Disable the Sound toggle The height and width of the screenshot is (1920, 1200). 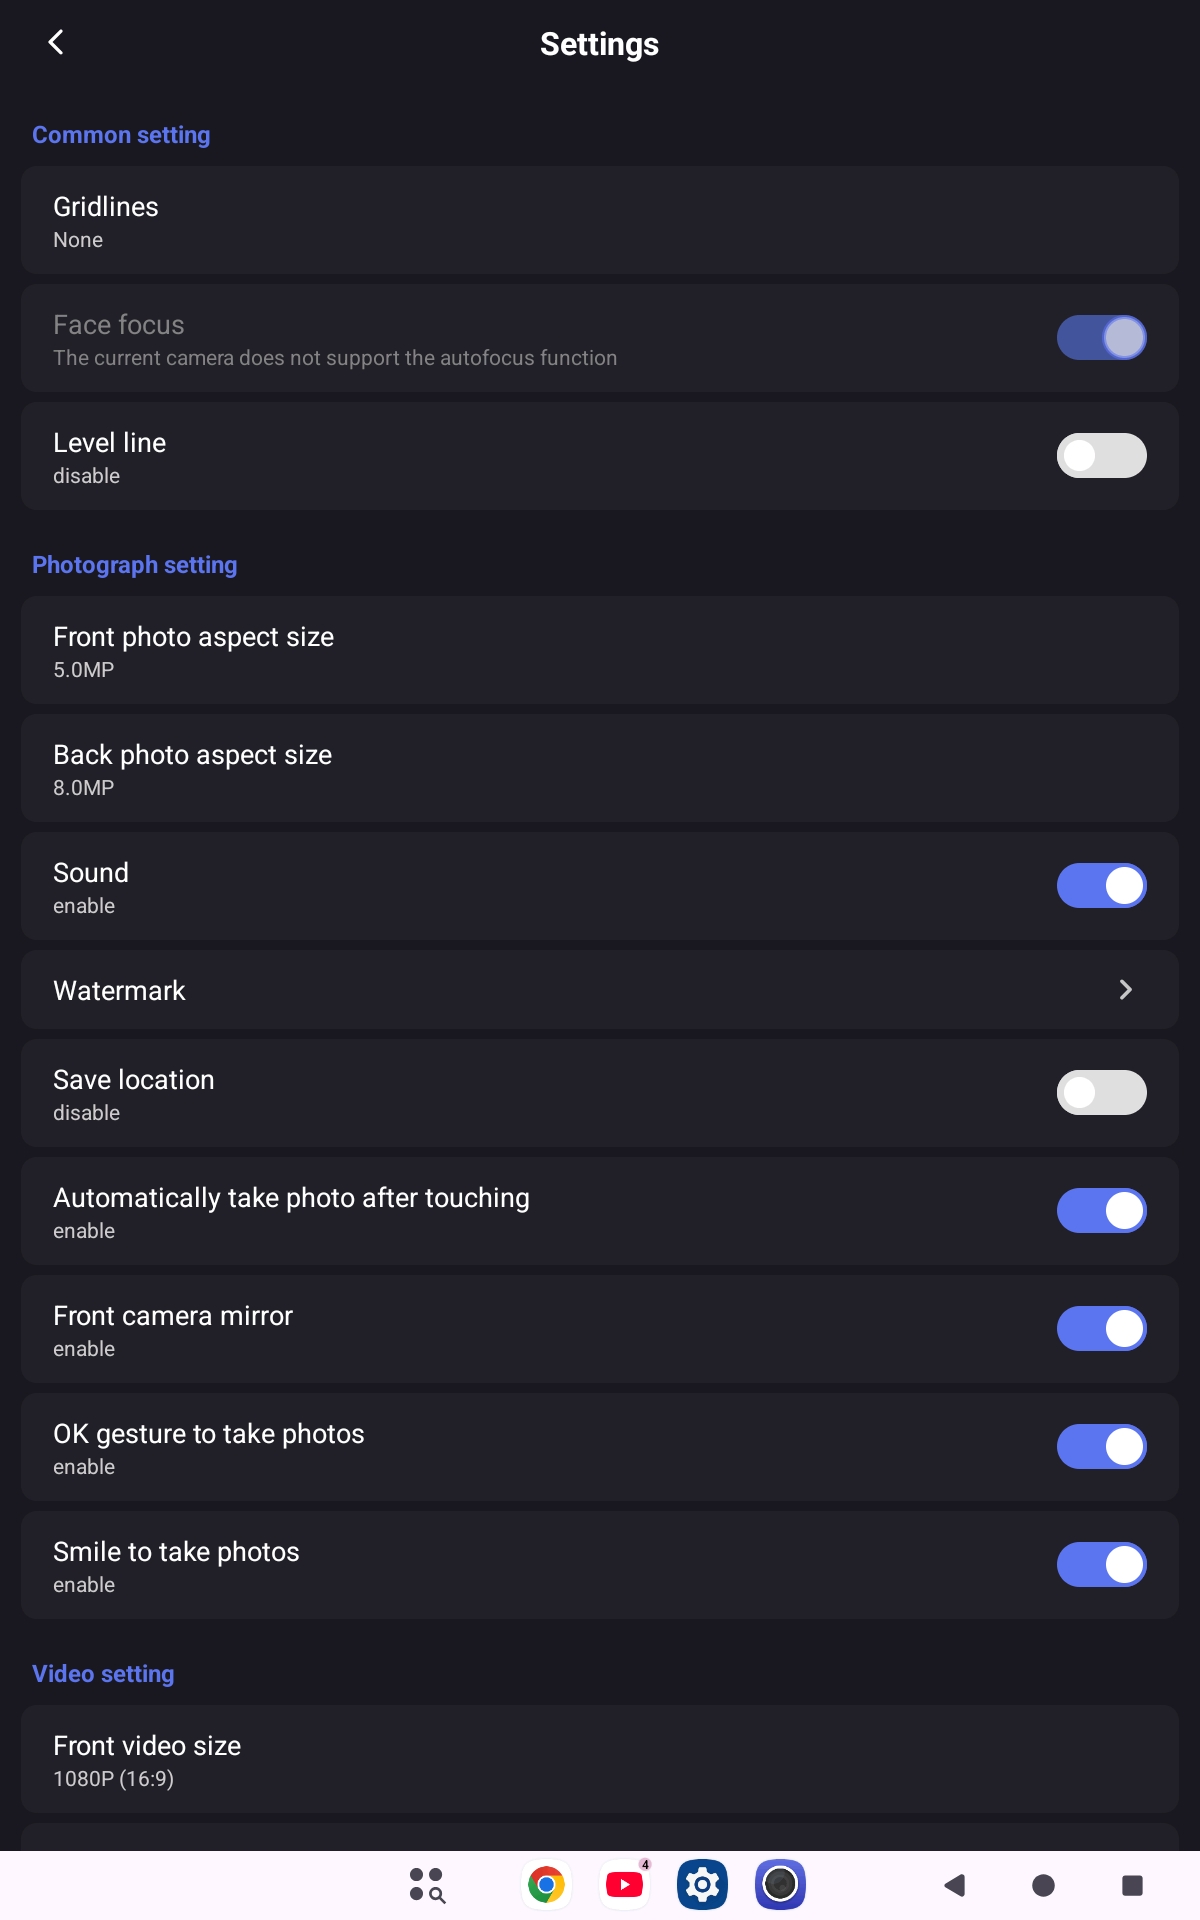point(1101,886)
